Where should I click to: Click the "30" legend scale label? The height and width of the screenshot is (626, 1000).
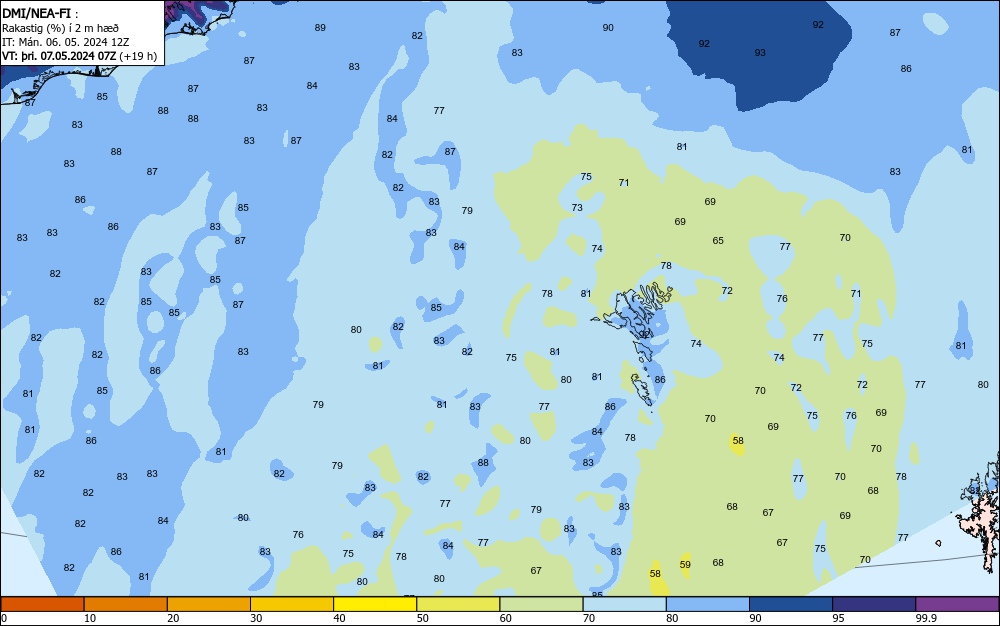[256, 618]
